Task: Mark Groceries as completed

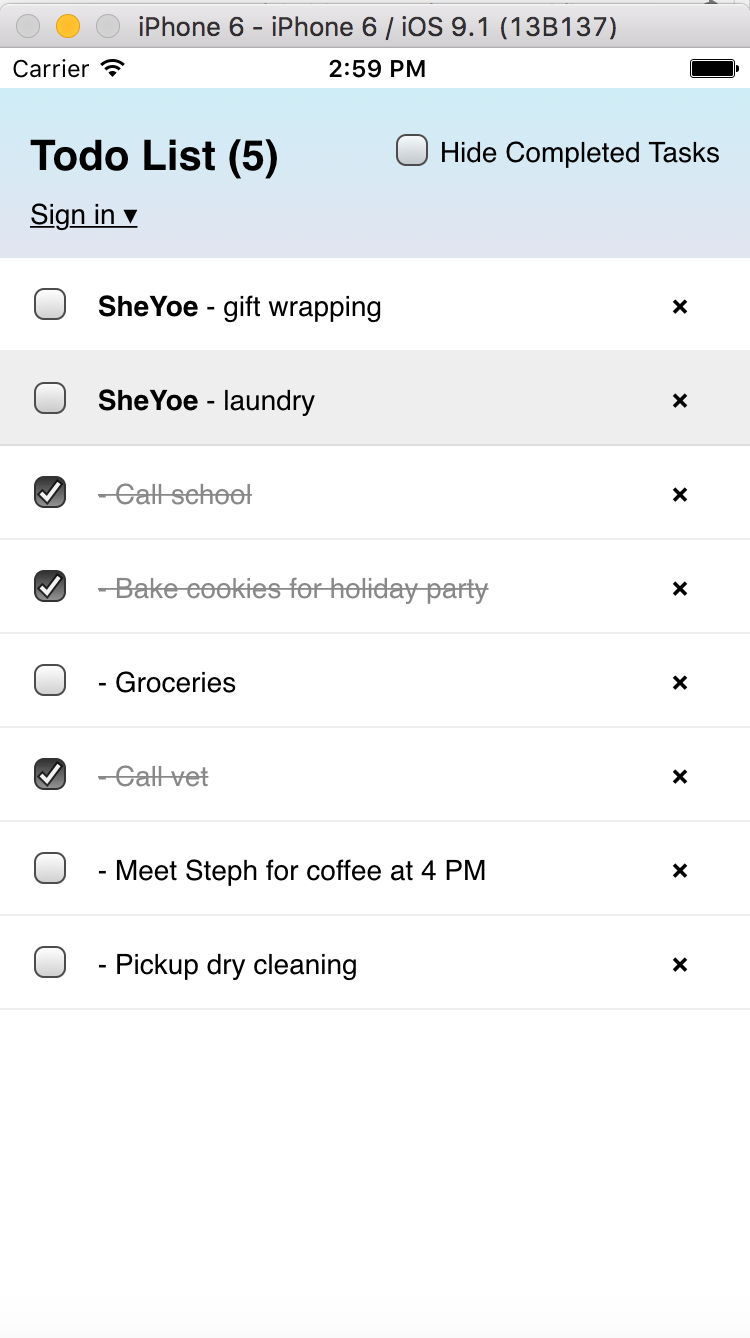Action: click(50, 680)
